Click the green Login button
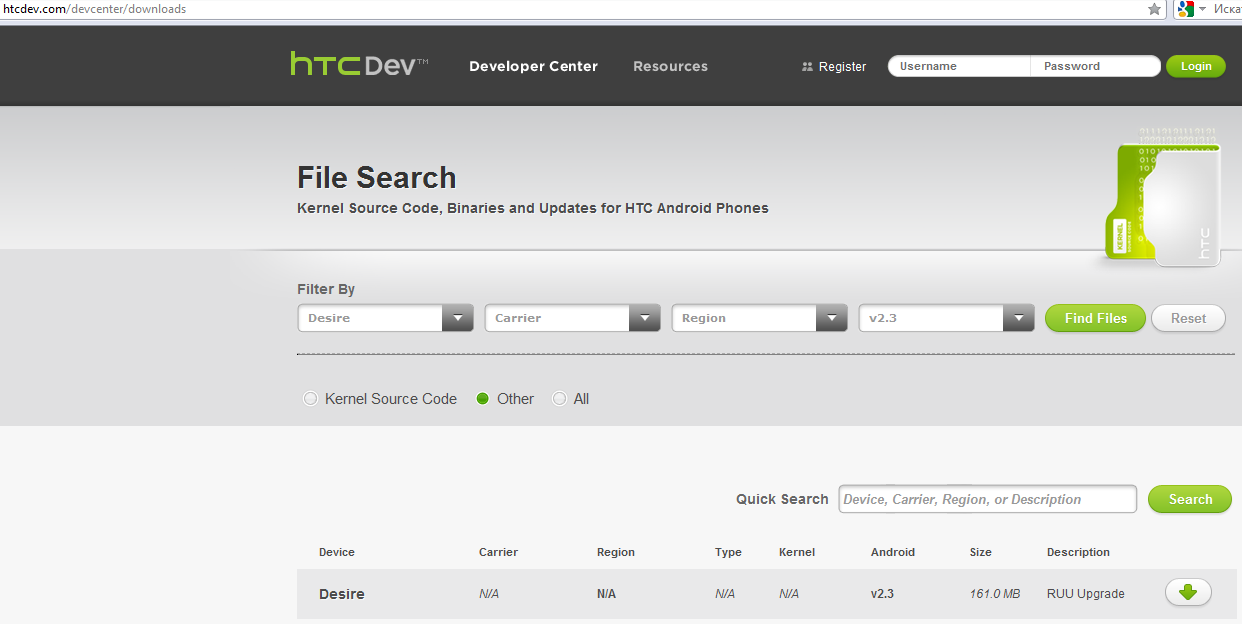Image resolution: width=1242 pixels, height=624 pixels. click(x=1196, y=66)
